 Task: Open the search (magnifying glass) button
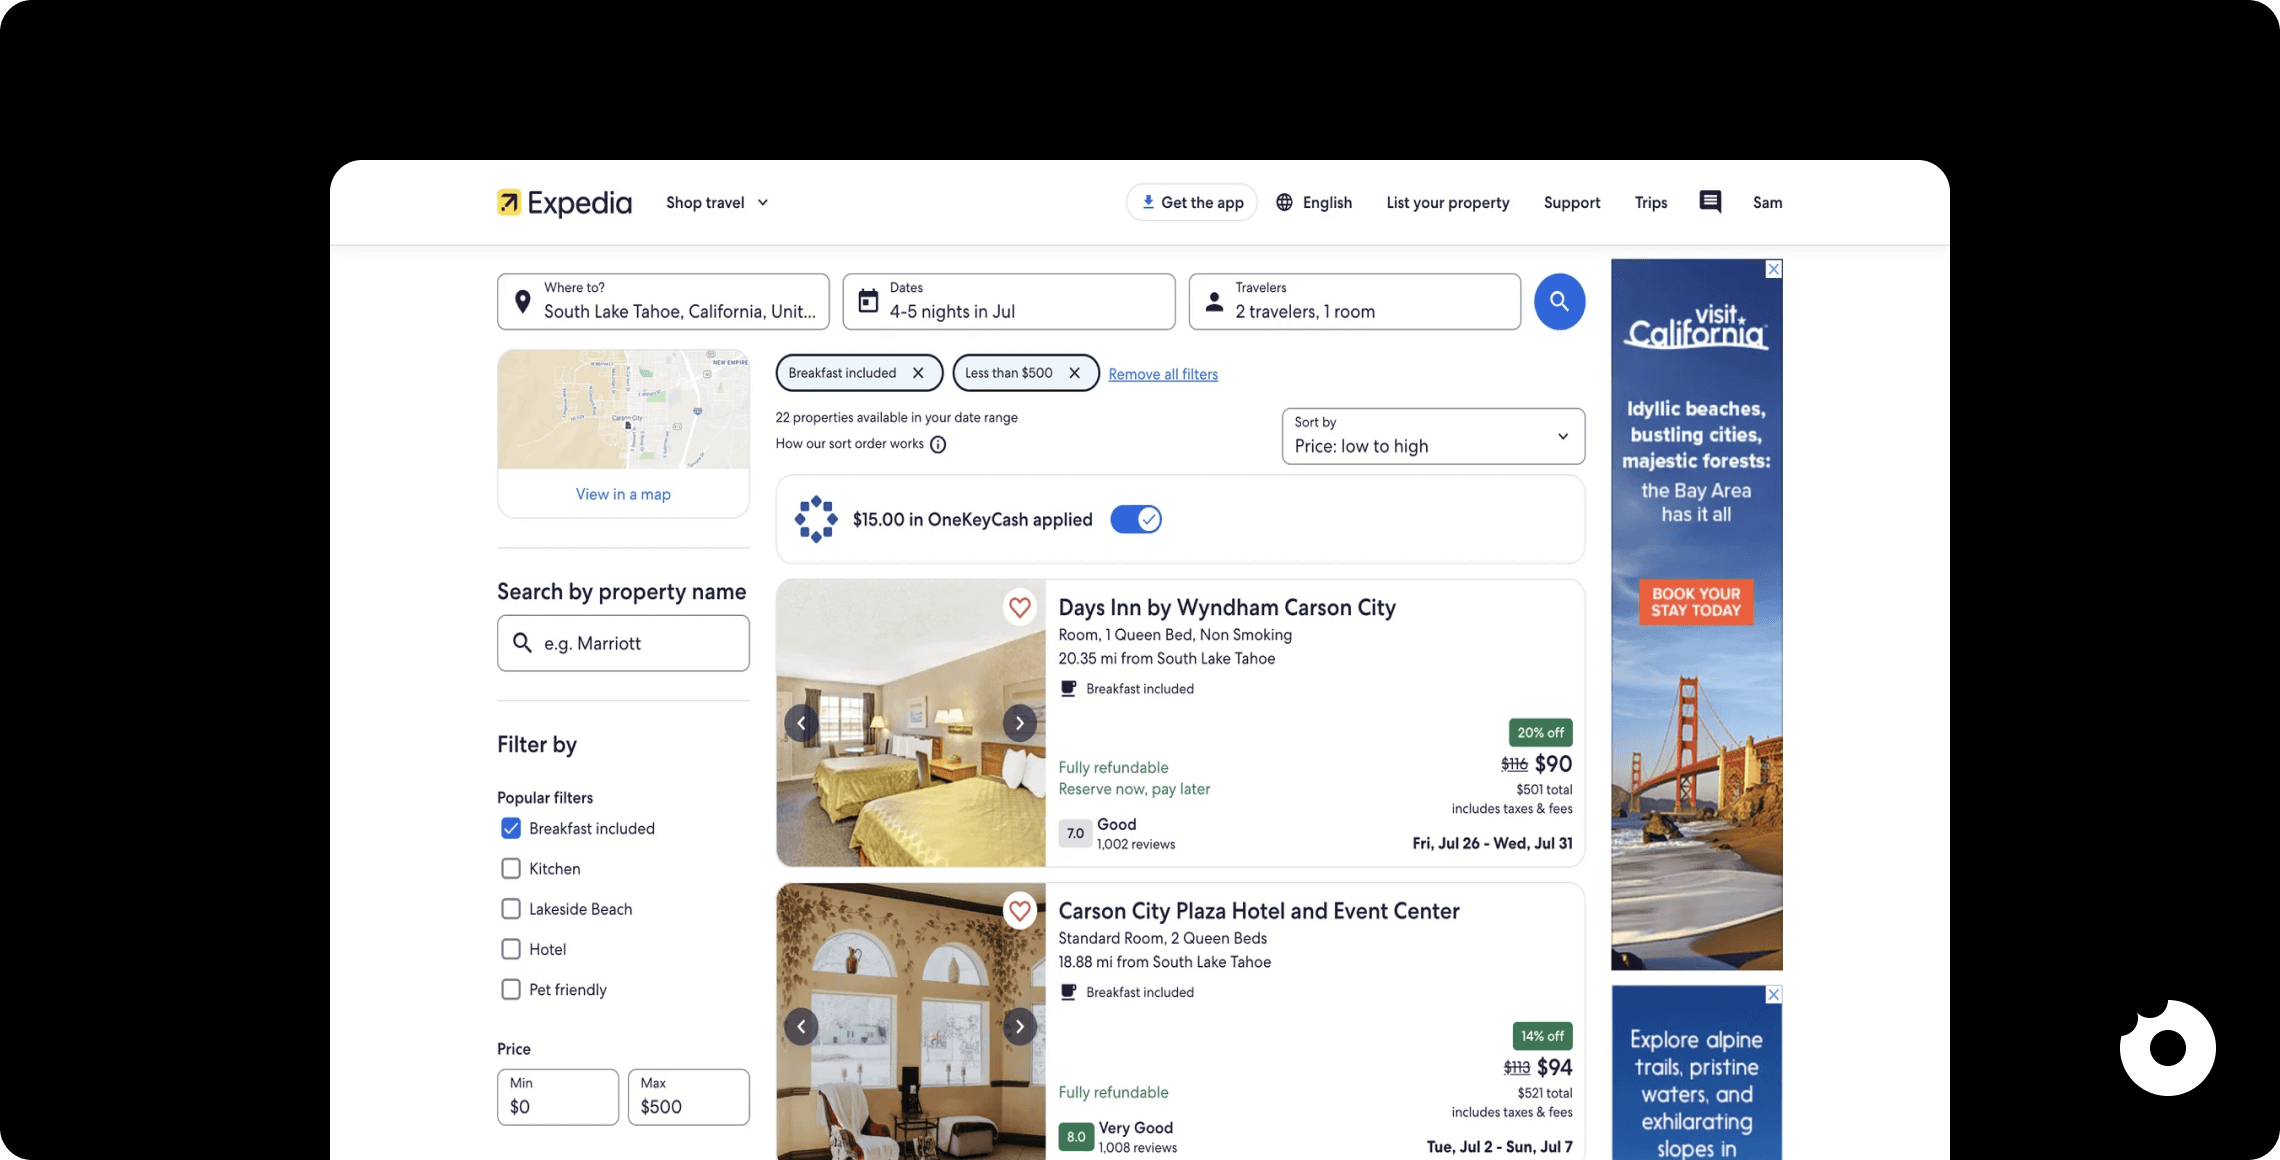(x=1559, y=301)
